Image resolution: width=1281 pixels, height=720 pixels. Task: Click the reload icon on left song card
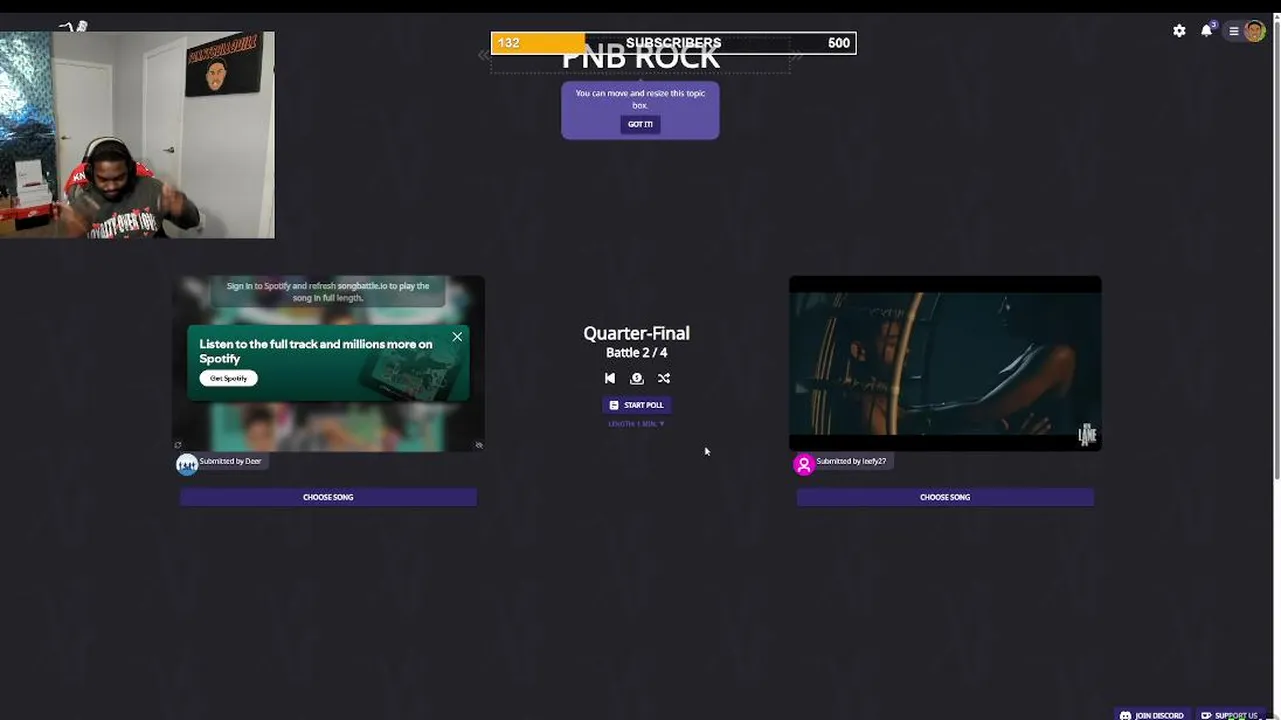point(178,445)
